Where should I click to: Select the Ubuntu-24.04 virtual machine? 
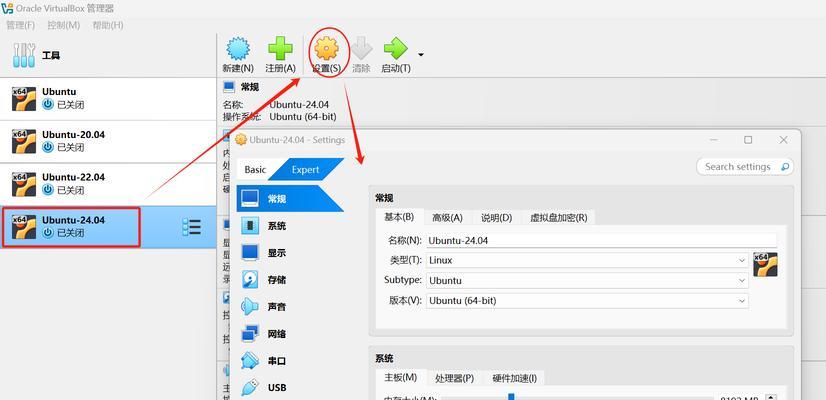coord(108,227)
